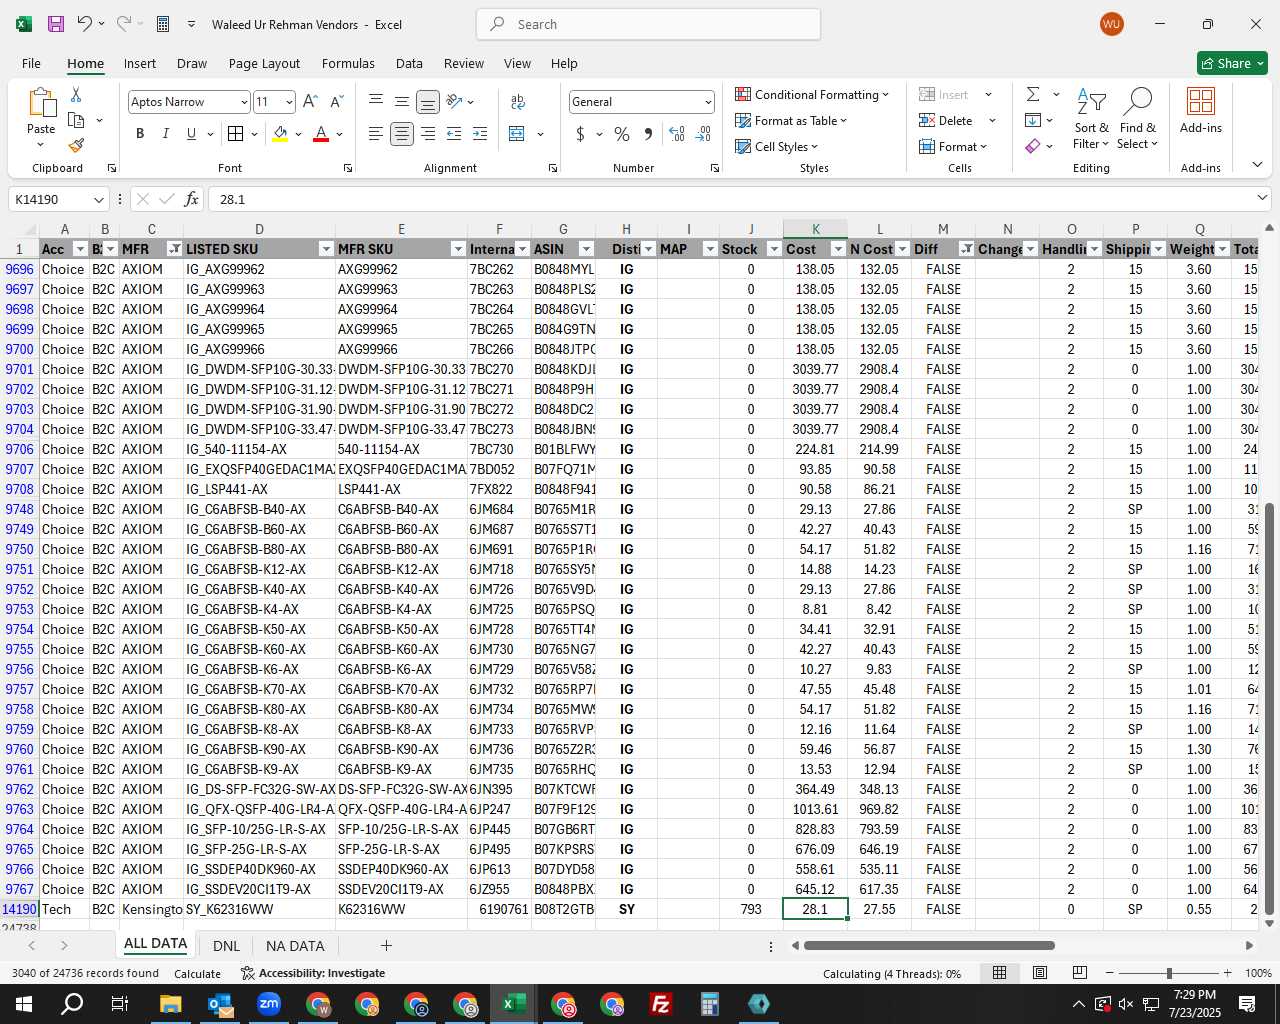The image size is (1280, 1024).
Task: Open the MFR column filter dropdown
Action: [x=174, y=249]
